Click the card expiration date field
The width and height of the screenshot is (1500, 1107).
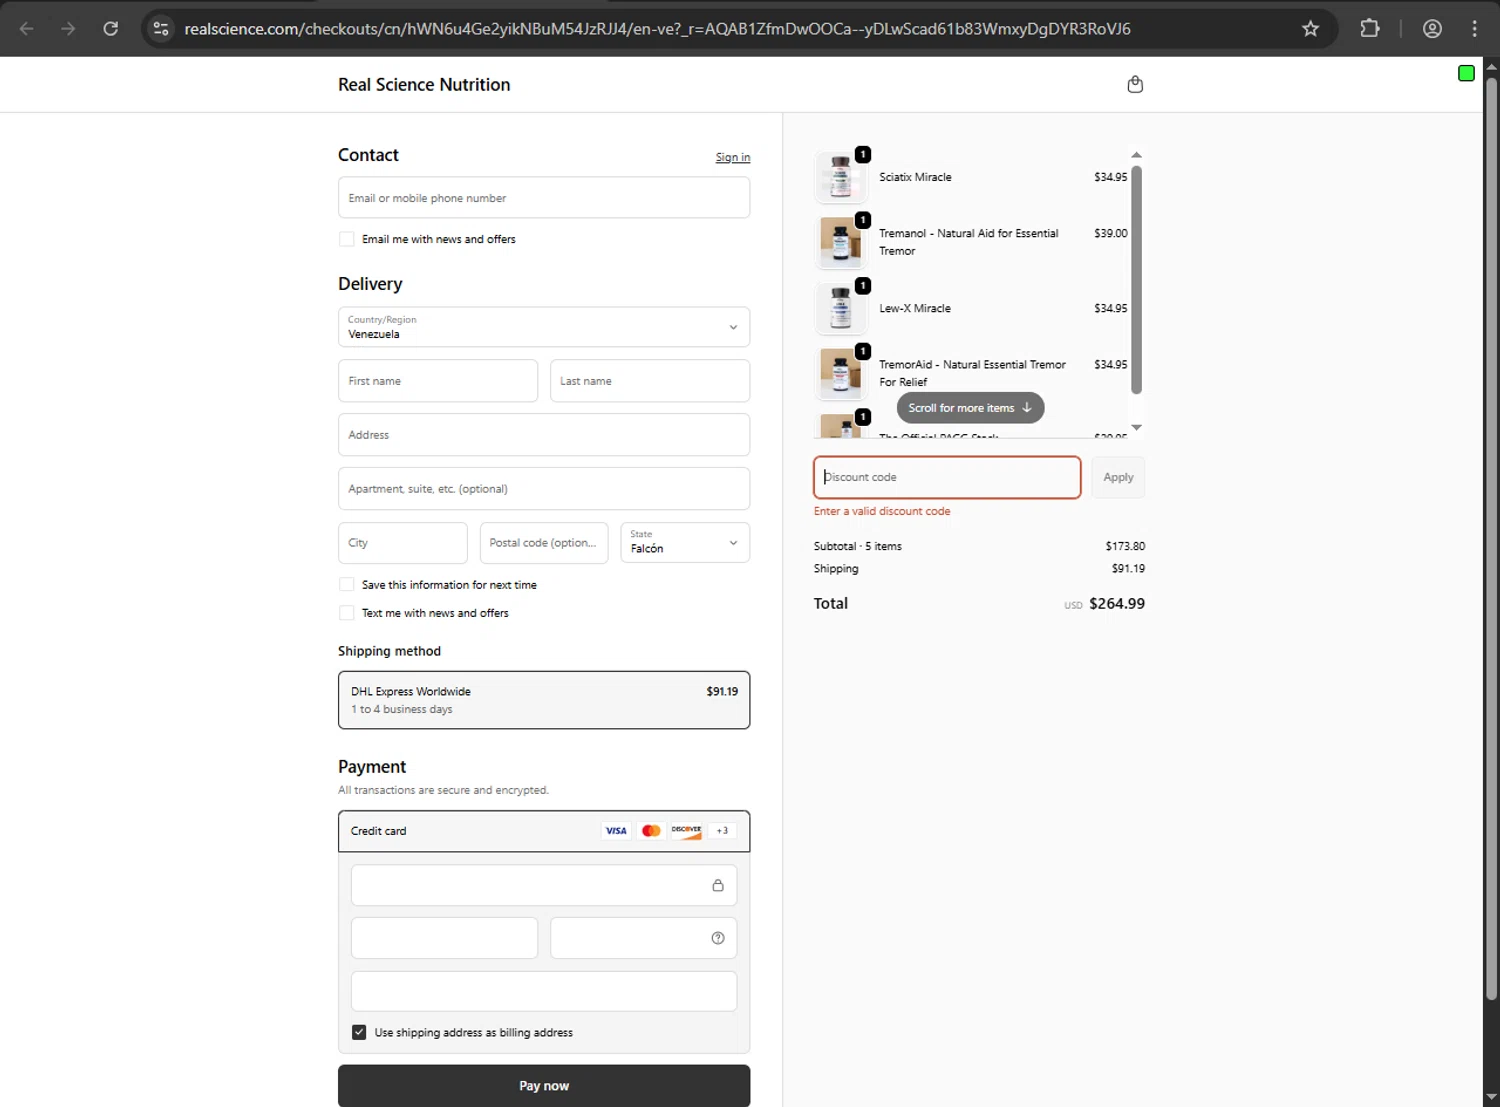pos(445,938)
